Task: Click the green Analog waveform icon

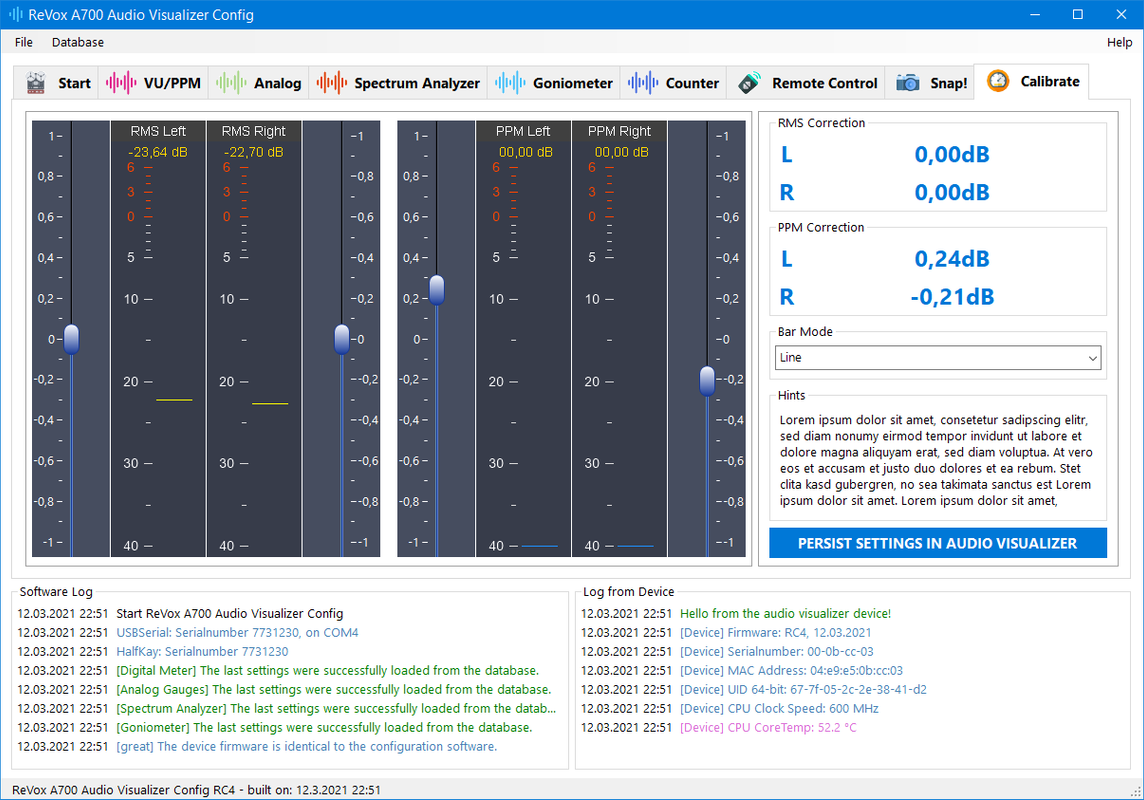Action: tap(231, 83)
